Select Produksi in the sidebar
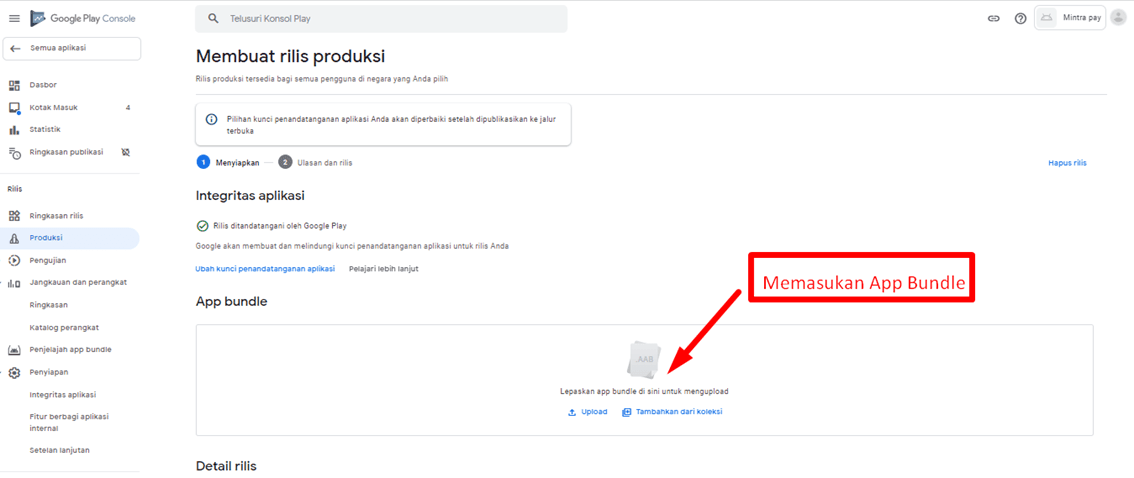The height and width of the screenshot is (478, 1134). [x=70, y=238]
